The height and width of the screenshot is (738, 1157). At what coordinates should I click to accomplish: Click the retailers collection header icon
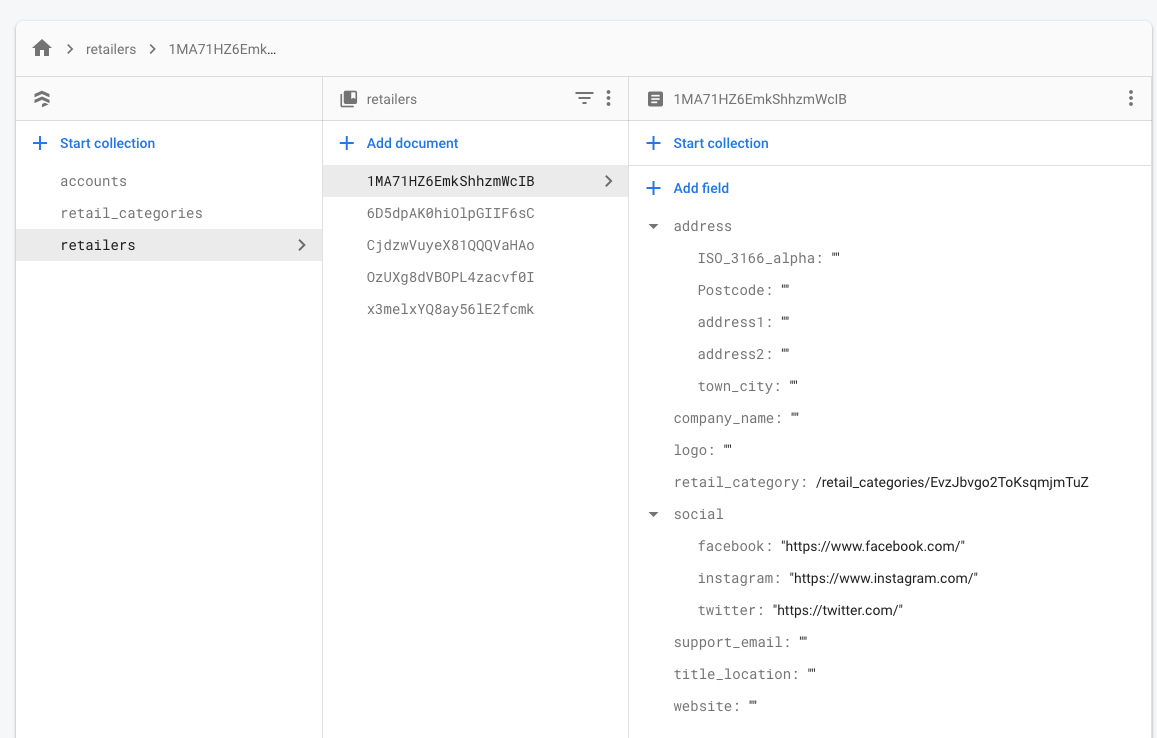tap(348, 99)
